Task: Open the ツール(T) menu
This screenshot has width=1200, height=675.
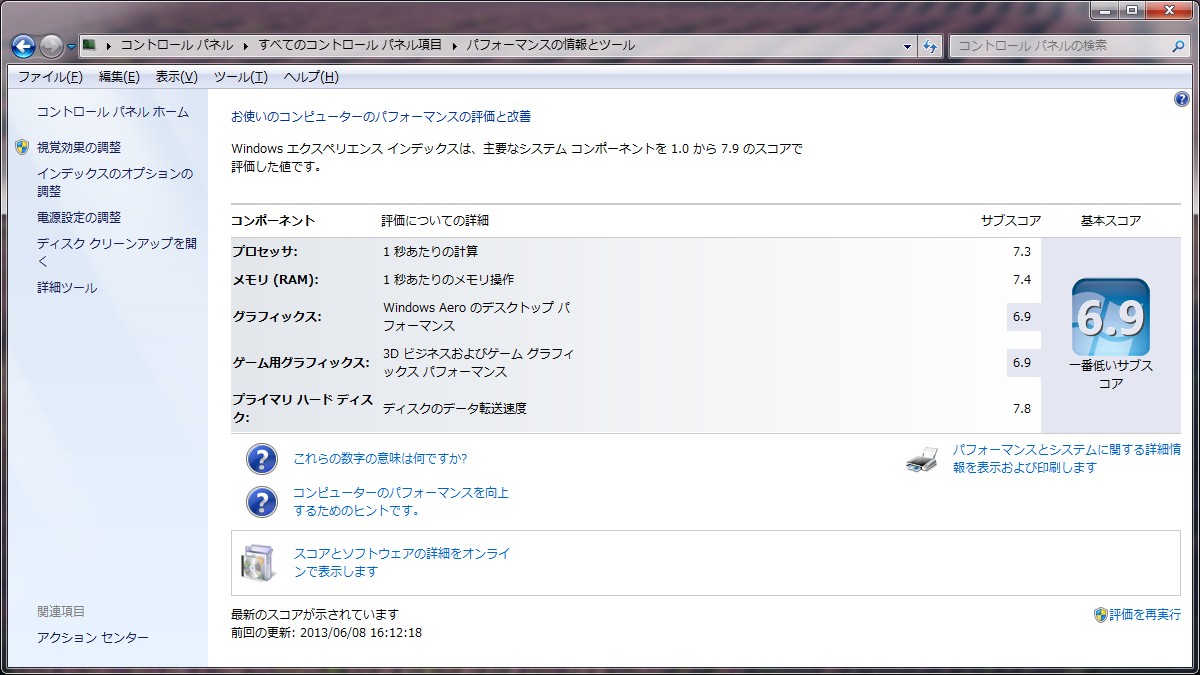Action: click(240, 77)
